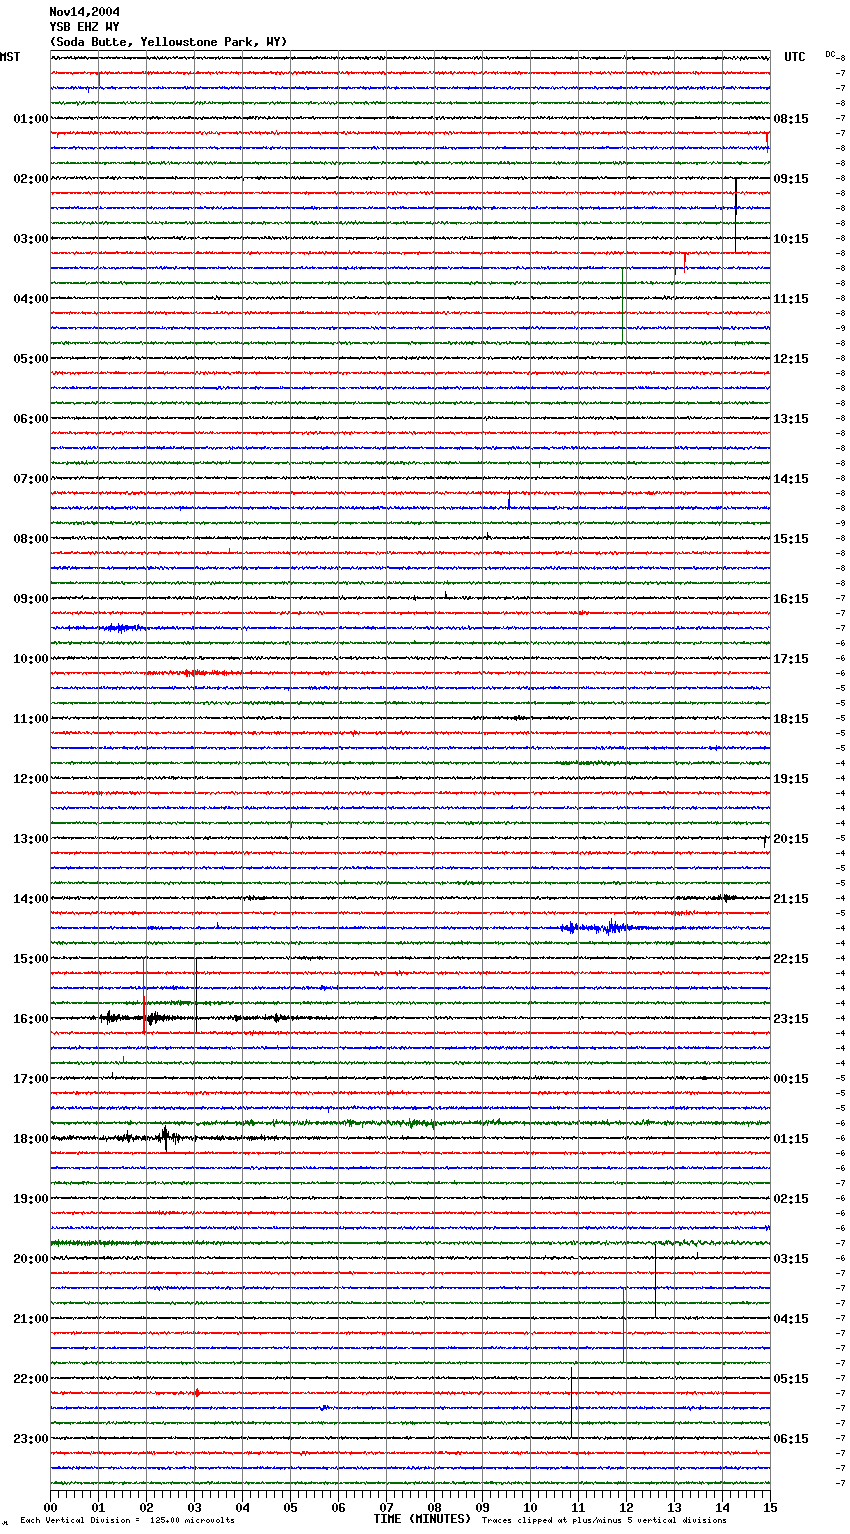Select the 03:00 MST time label
This screenshot has height=1534, width=850.
(31, 239)
